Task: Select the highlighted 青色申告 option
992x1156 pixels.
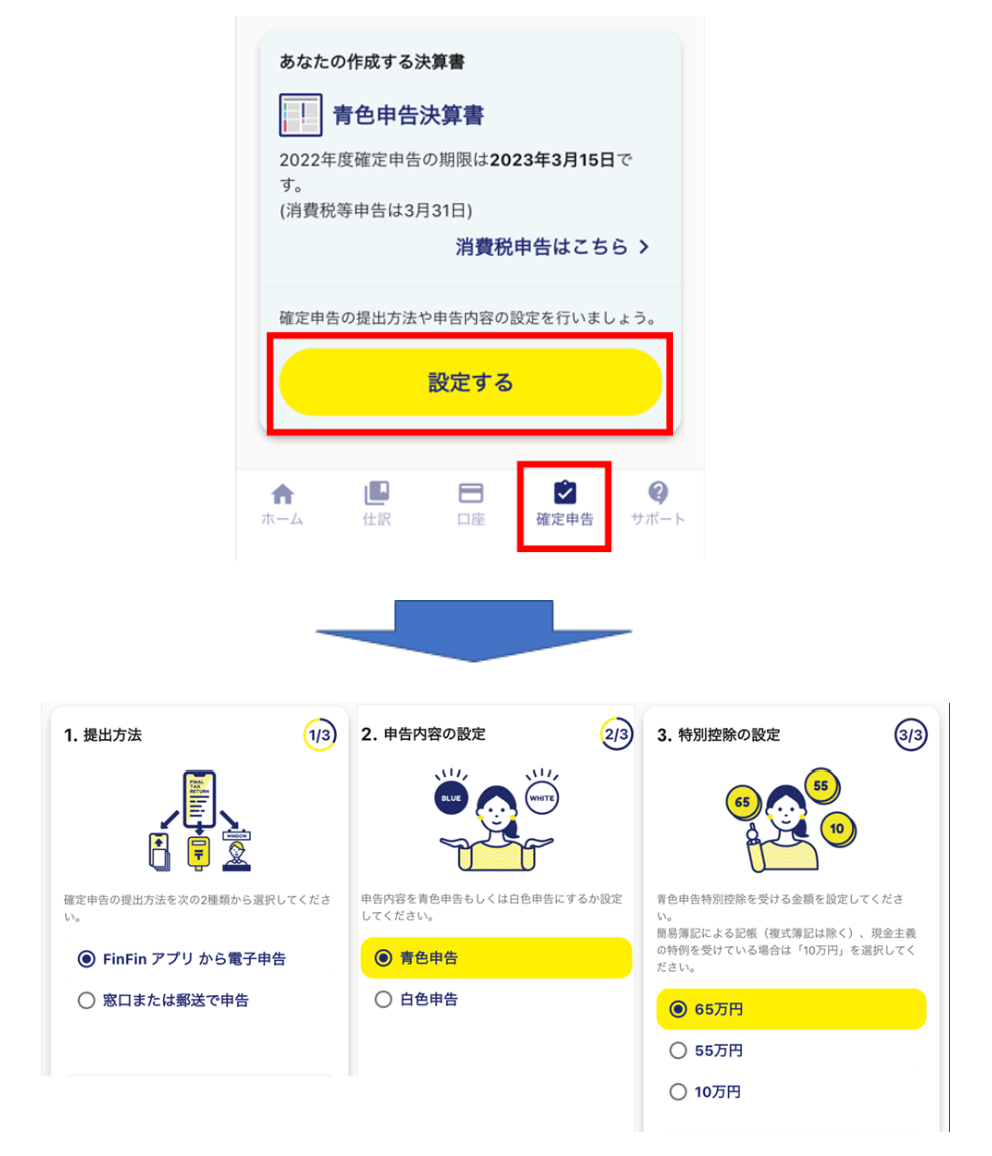Action: (496, 958)
